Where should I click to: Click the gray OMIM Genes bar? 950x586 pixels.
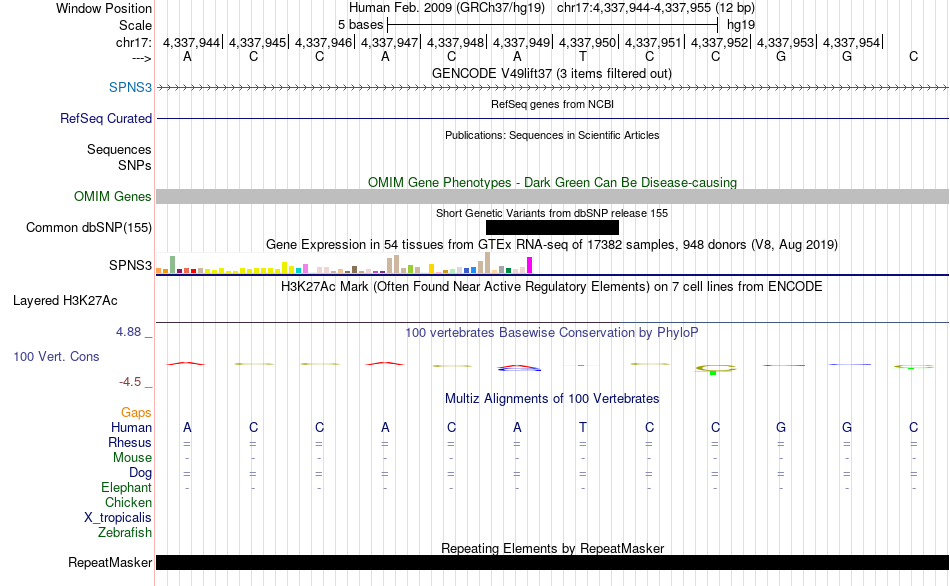pos(553,196)
